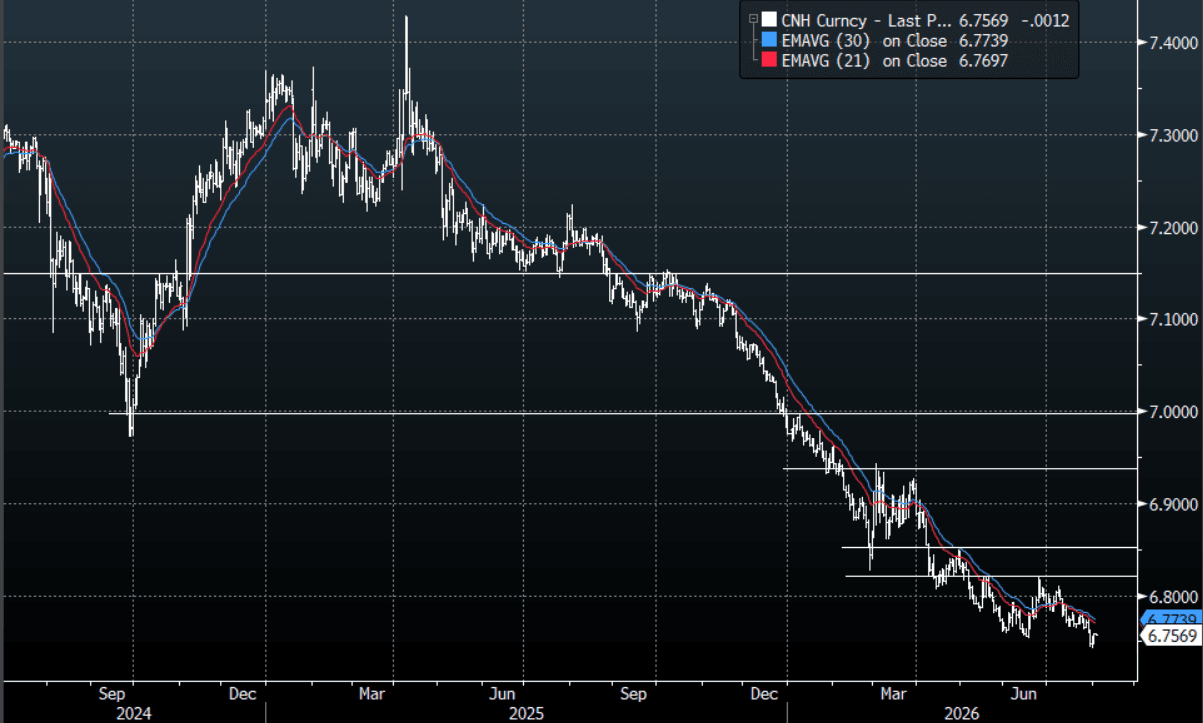Image resolution: width=1203 pixels, height=723 pixels.
Task: Click the 2025 year label on time axis
Action: click(x=526, y=713)
